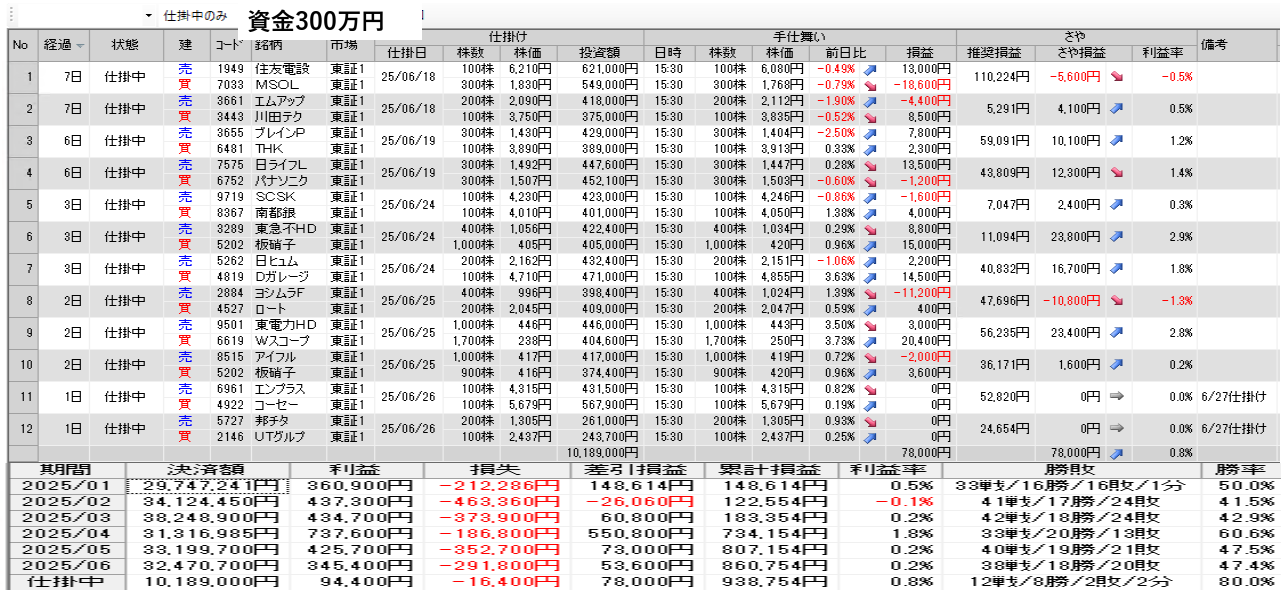Open the 仕掛中のみ filter dropdown
This screenshot has width=1281, height=590.
click(149, 16)
